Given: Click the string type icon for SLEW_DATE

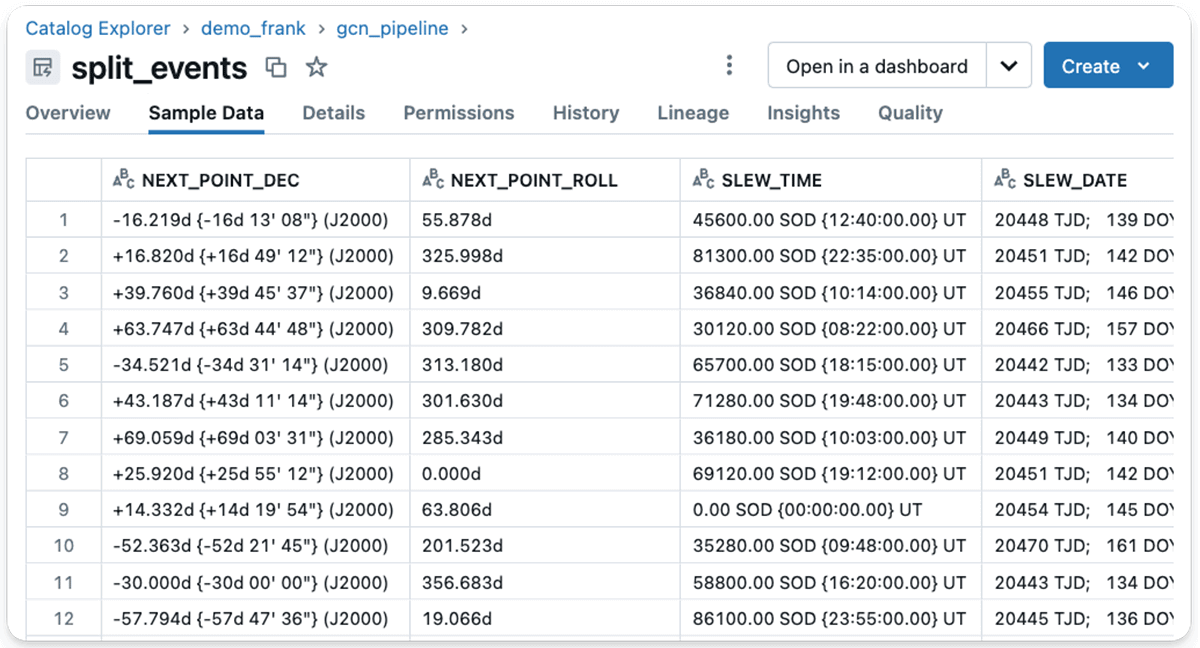Looking at the screenshot, I should tap(1005, 180).
